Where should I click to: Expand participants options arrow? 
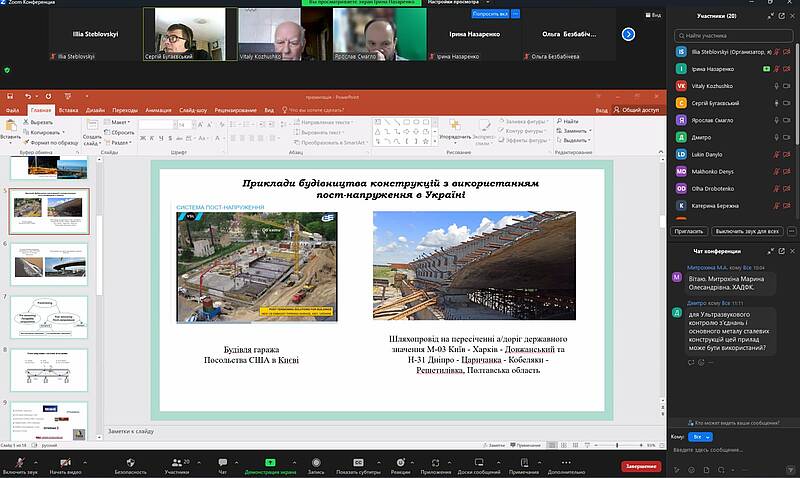(199, 463)
